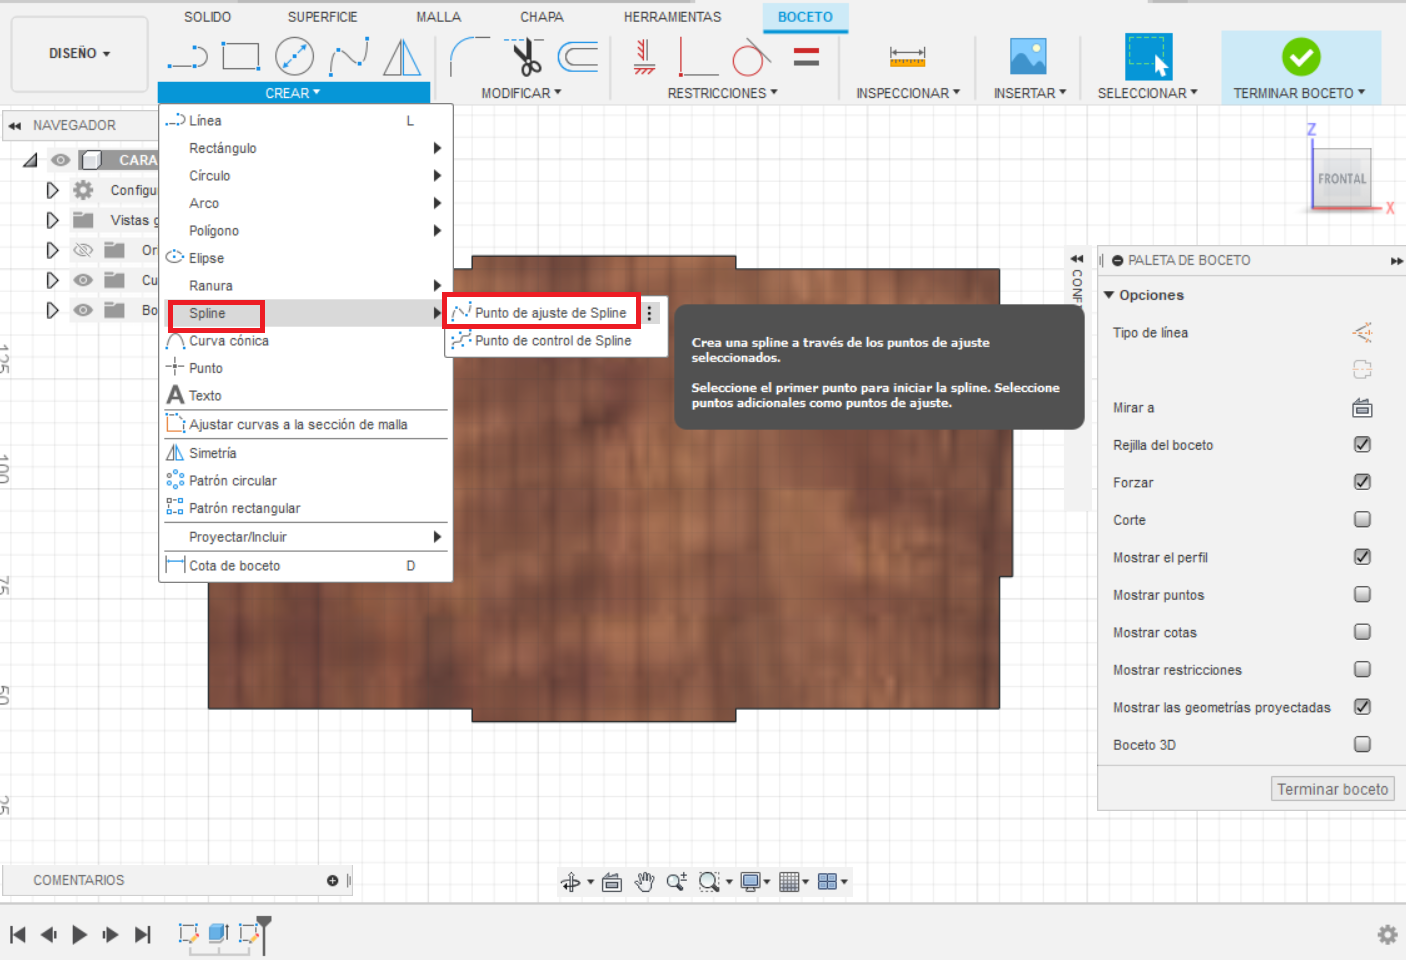Switch to the SUPERFICIE tab
The height and width of the screenshot is (960, 1406).
coord(322,17)
